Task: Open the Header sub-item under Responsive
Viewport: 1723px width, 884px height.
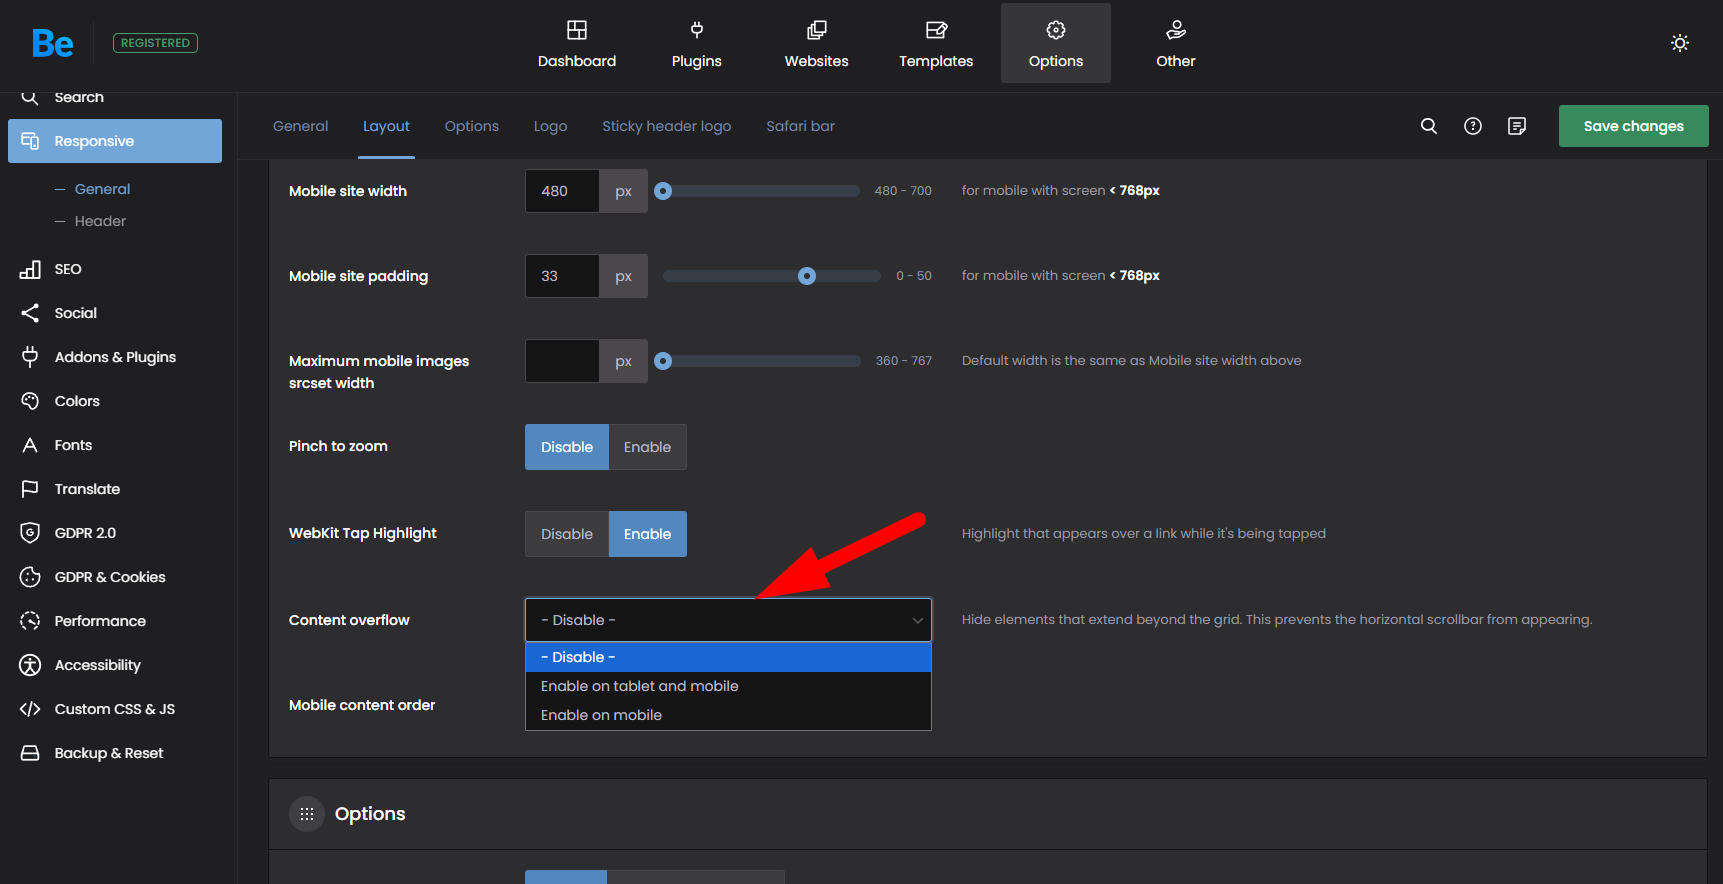Action: click(x=100, y=221)
